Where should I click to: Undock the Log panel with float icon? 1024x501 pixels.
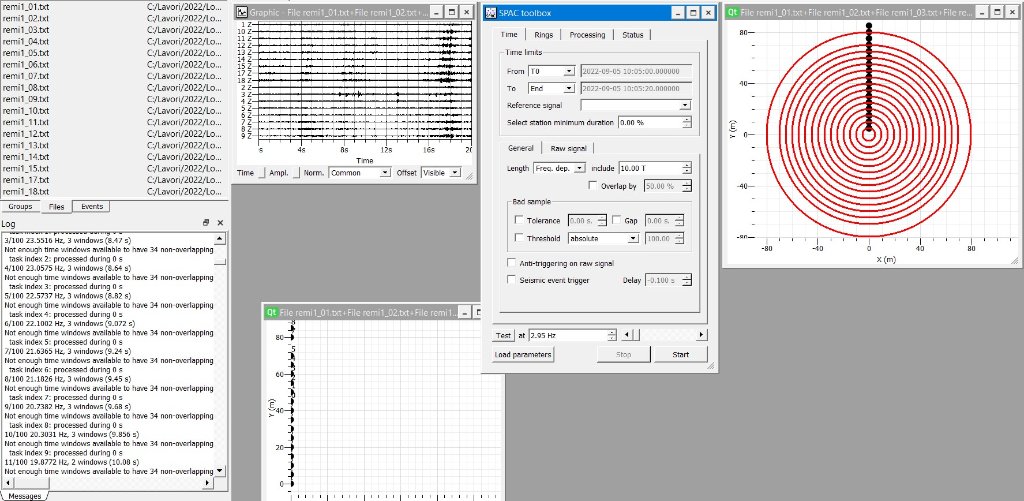205,222
